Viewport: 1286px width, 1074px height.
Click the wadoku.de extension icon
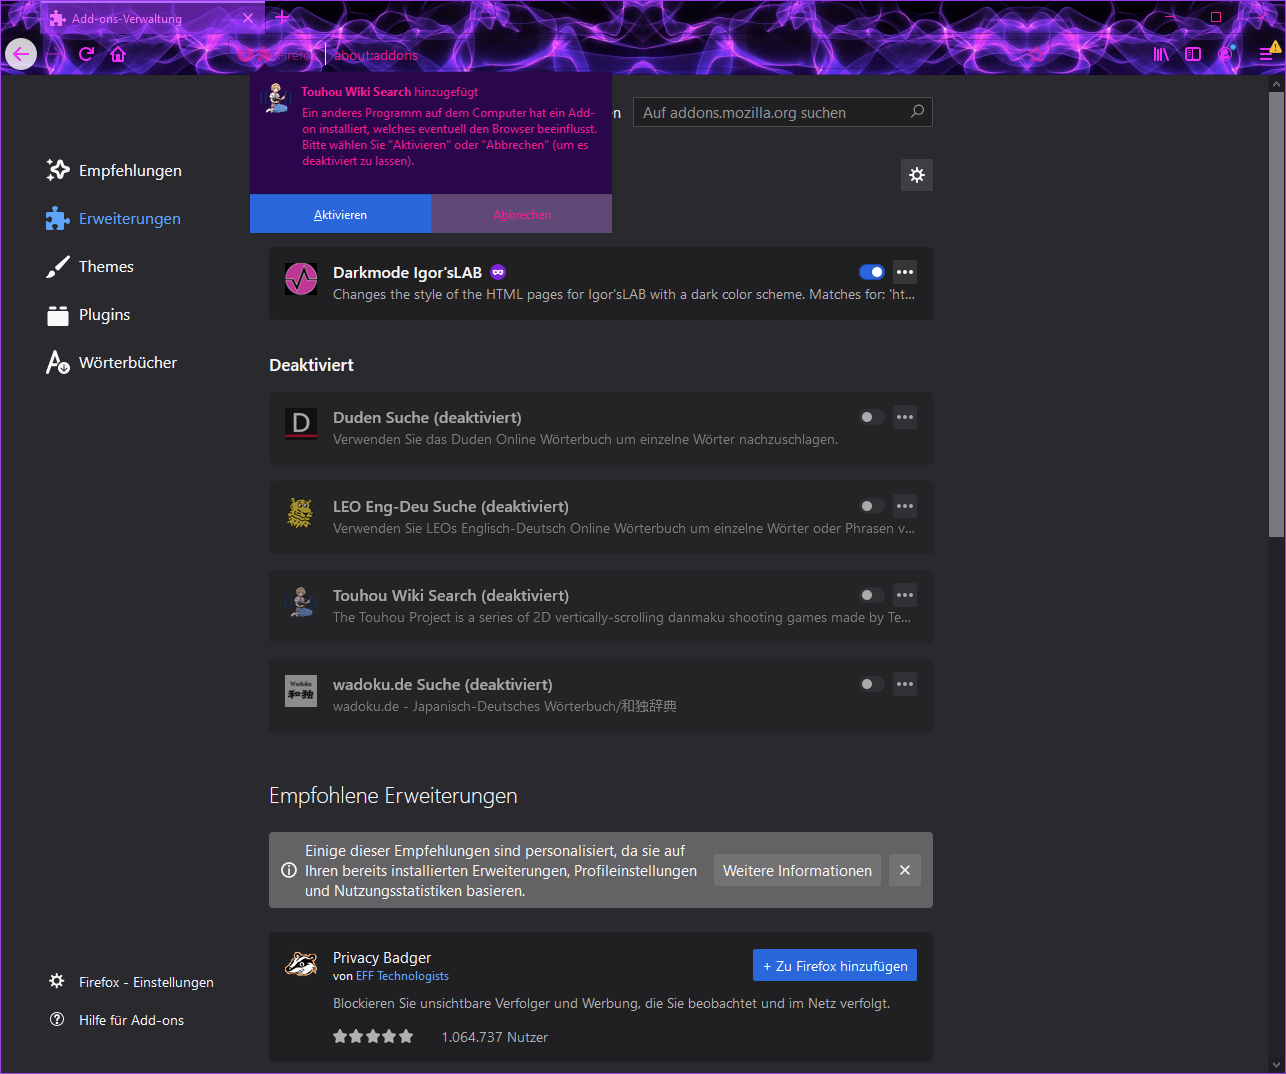coord(301,691)
